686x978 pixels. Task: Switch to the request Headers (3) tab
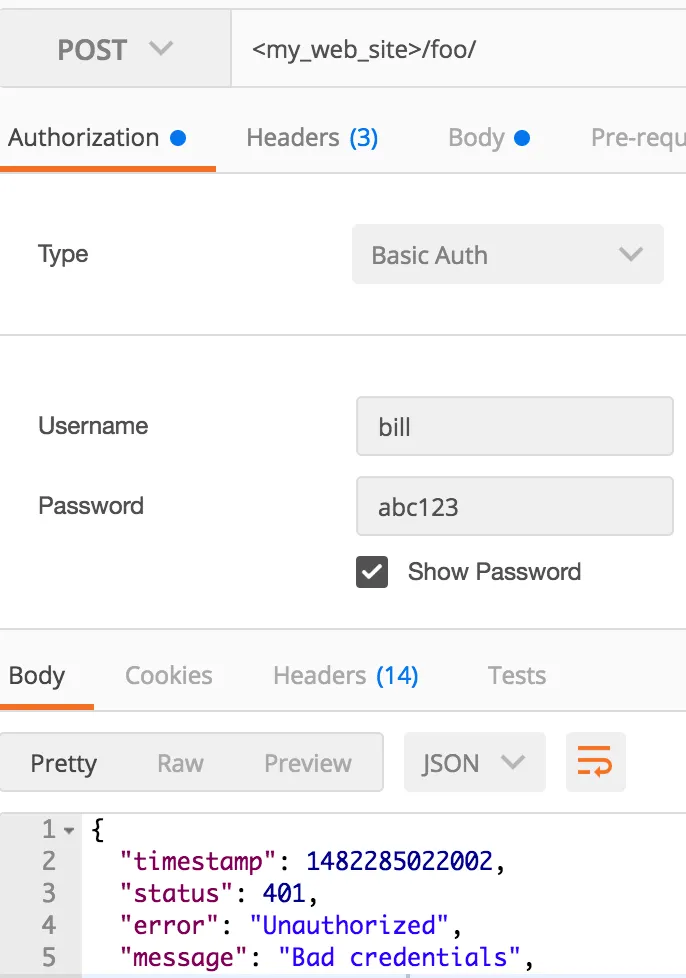(x=312, y=138)
